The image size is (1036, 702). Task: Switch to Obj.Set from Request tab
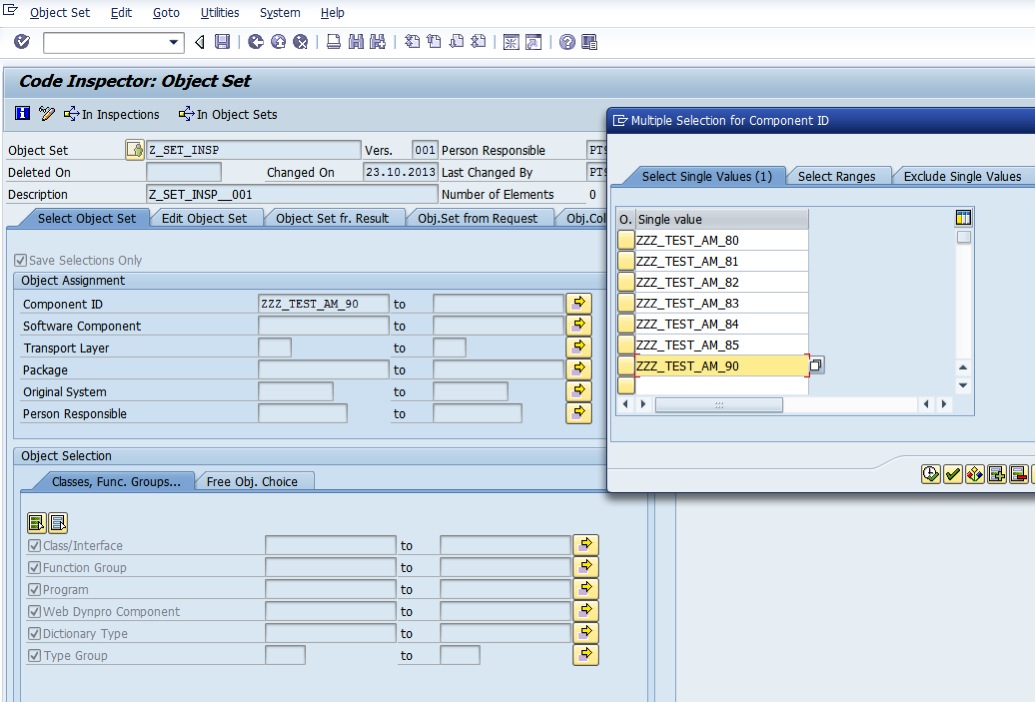(x=477, y=218)
